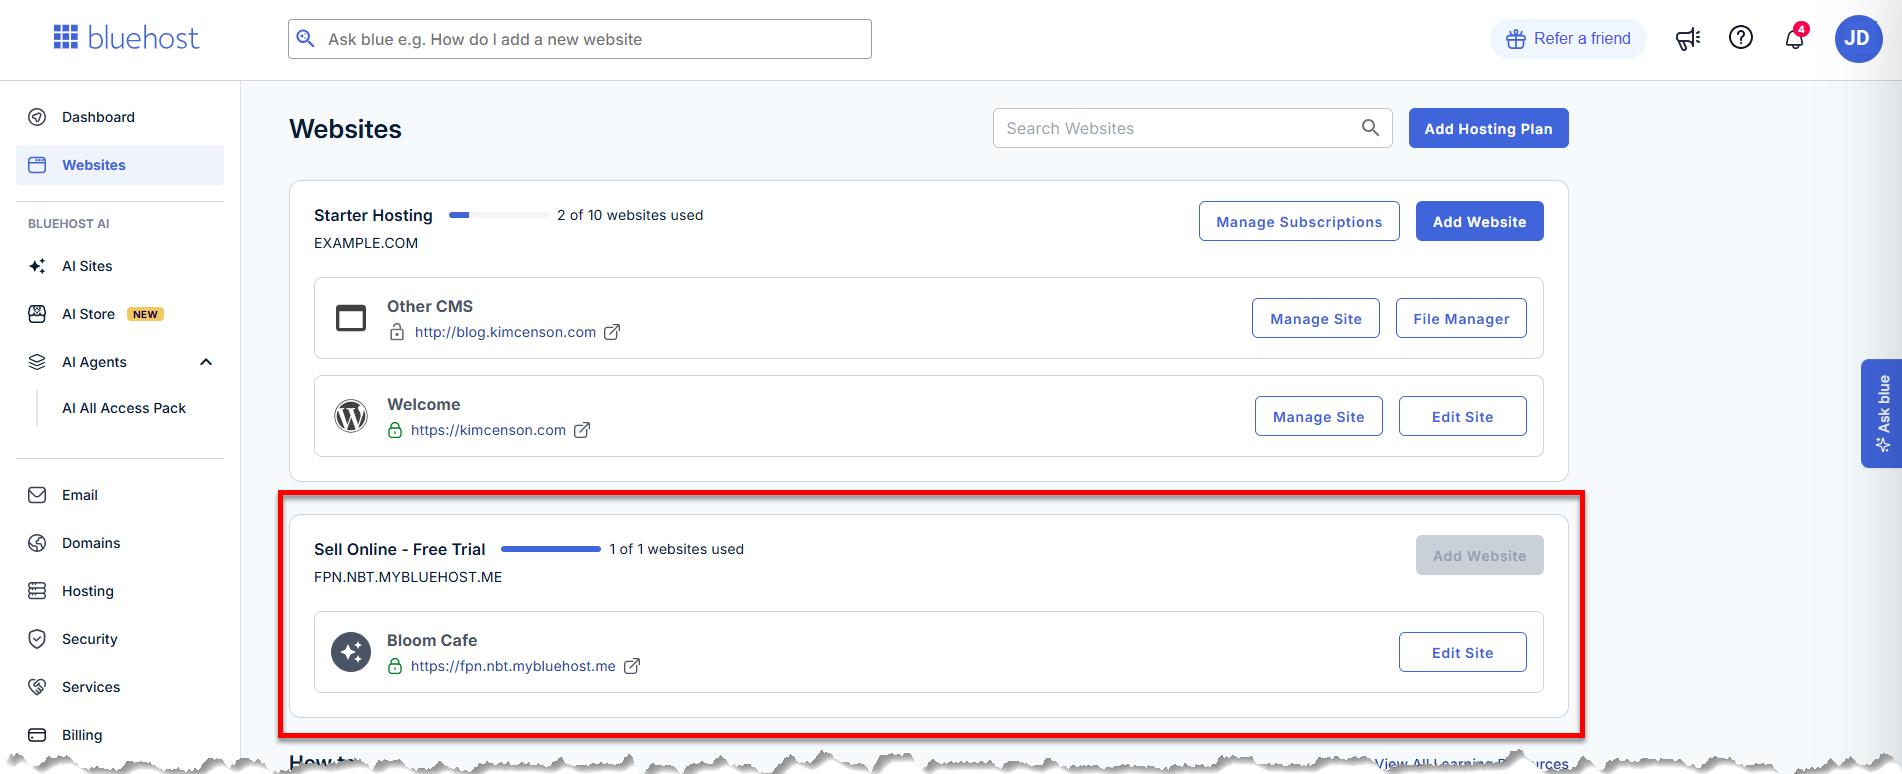Open the https://kimcenson.com link
Image resolution: width=1902 pixels, height=774 pixels.
coord(488,430)
